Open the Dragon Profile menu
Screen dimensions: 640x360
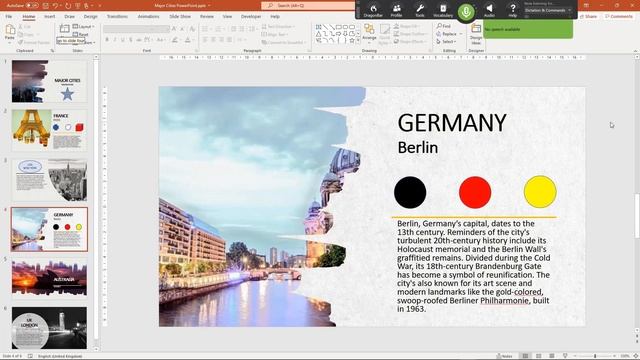[x=396, y=11]
